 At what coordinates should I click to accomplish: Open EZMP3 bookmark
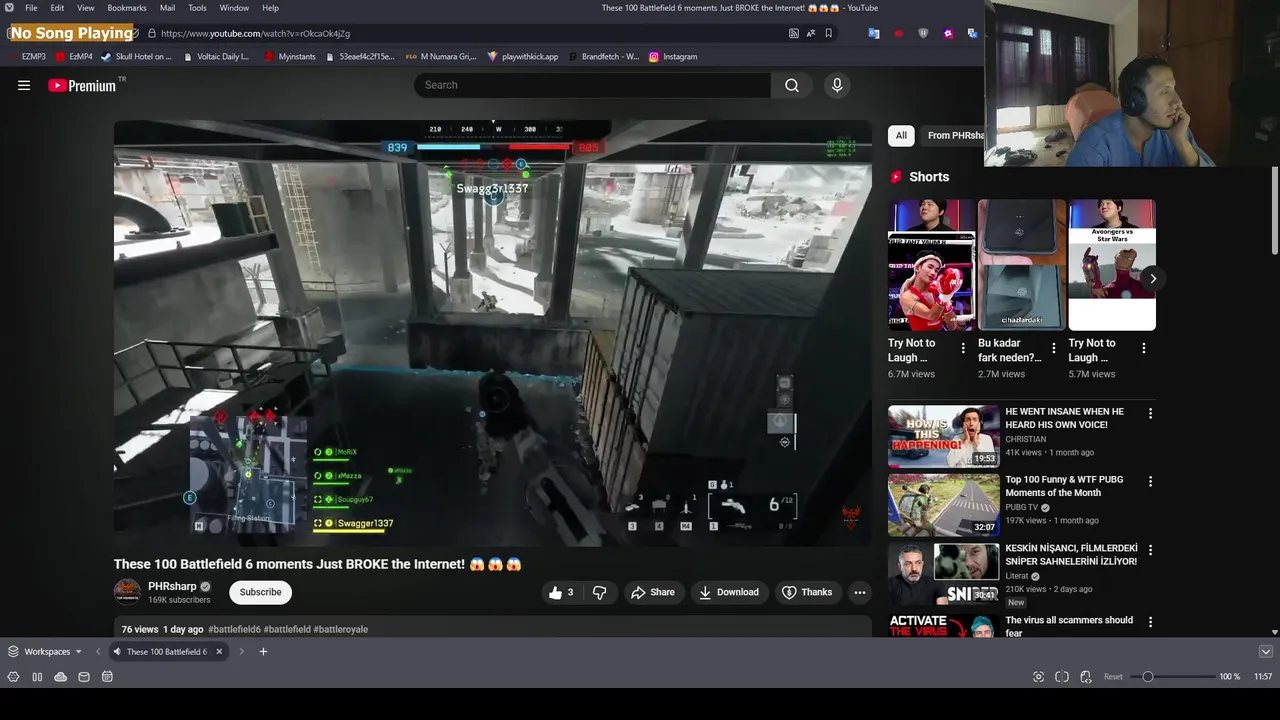(27, 57)
